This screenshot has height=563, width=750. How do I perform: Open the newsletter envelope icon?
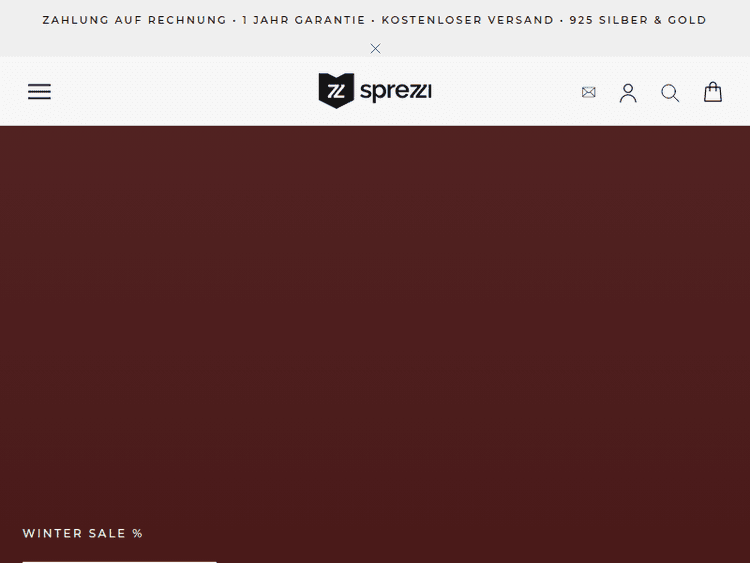tap(588, 92)
